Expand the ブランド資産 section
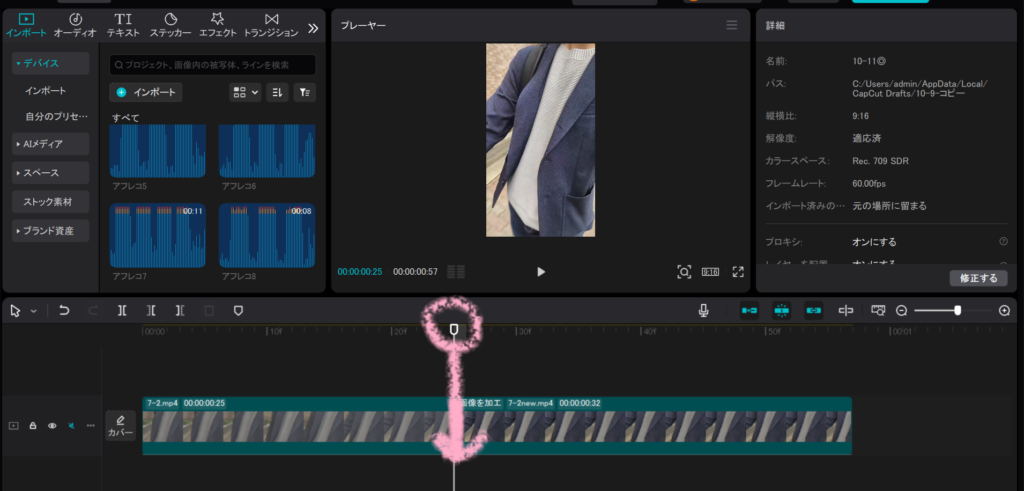 click(x=50, y=230)
